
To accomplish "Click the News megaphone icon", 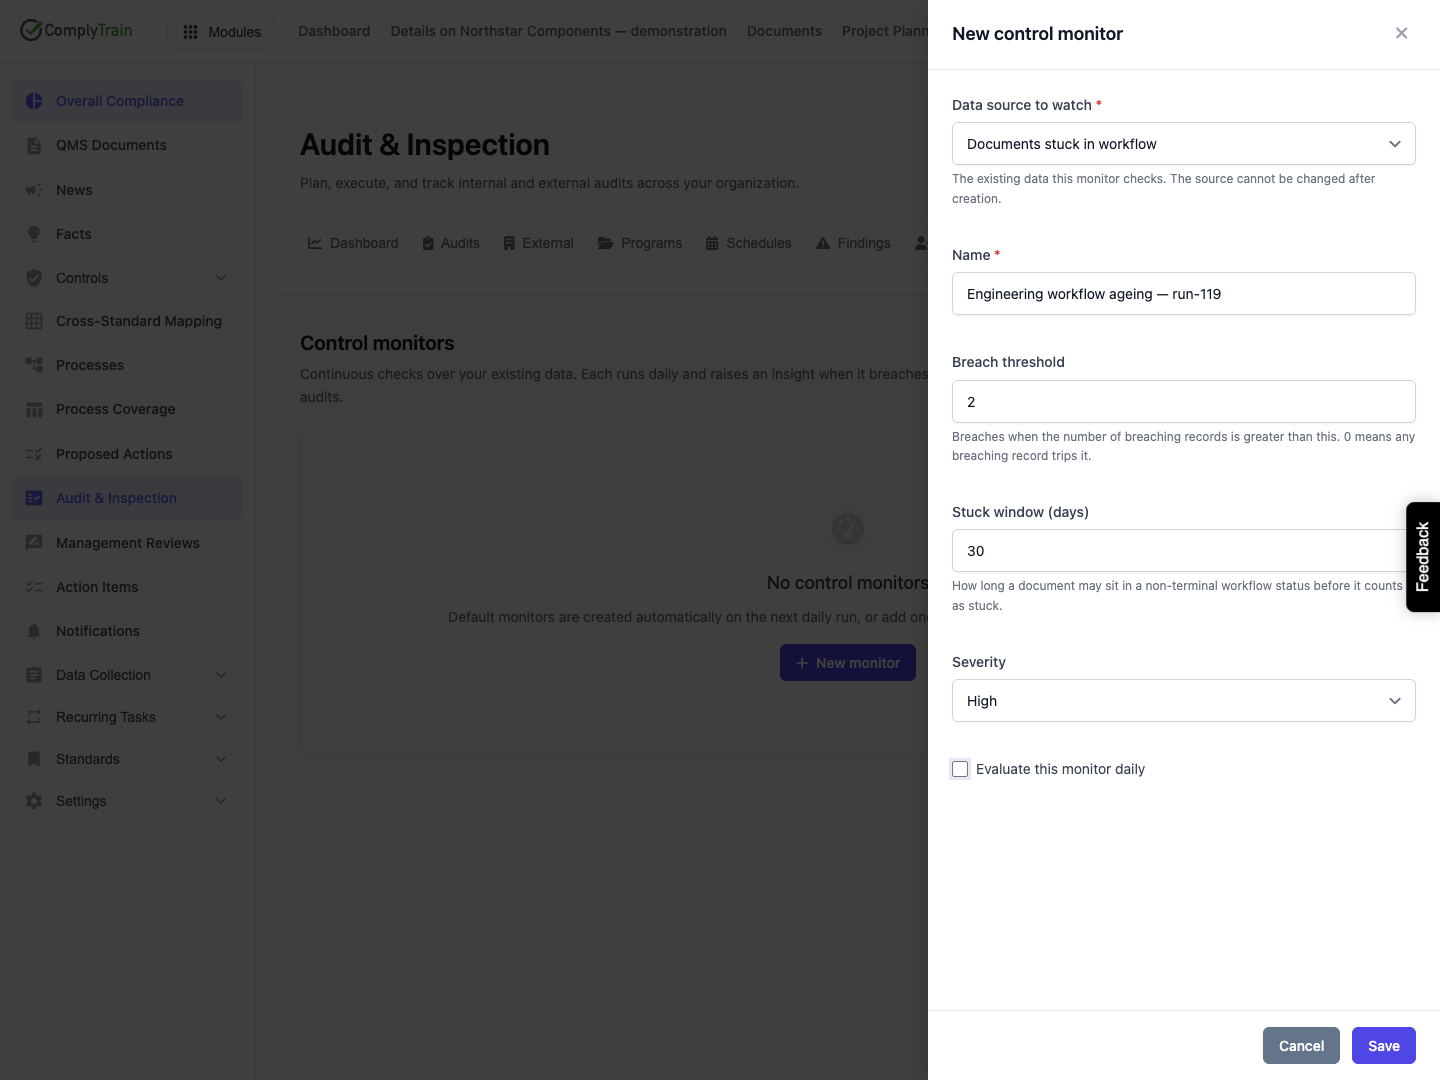I will click(x=34, y=190).
